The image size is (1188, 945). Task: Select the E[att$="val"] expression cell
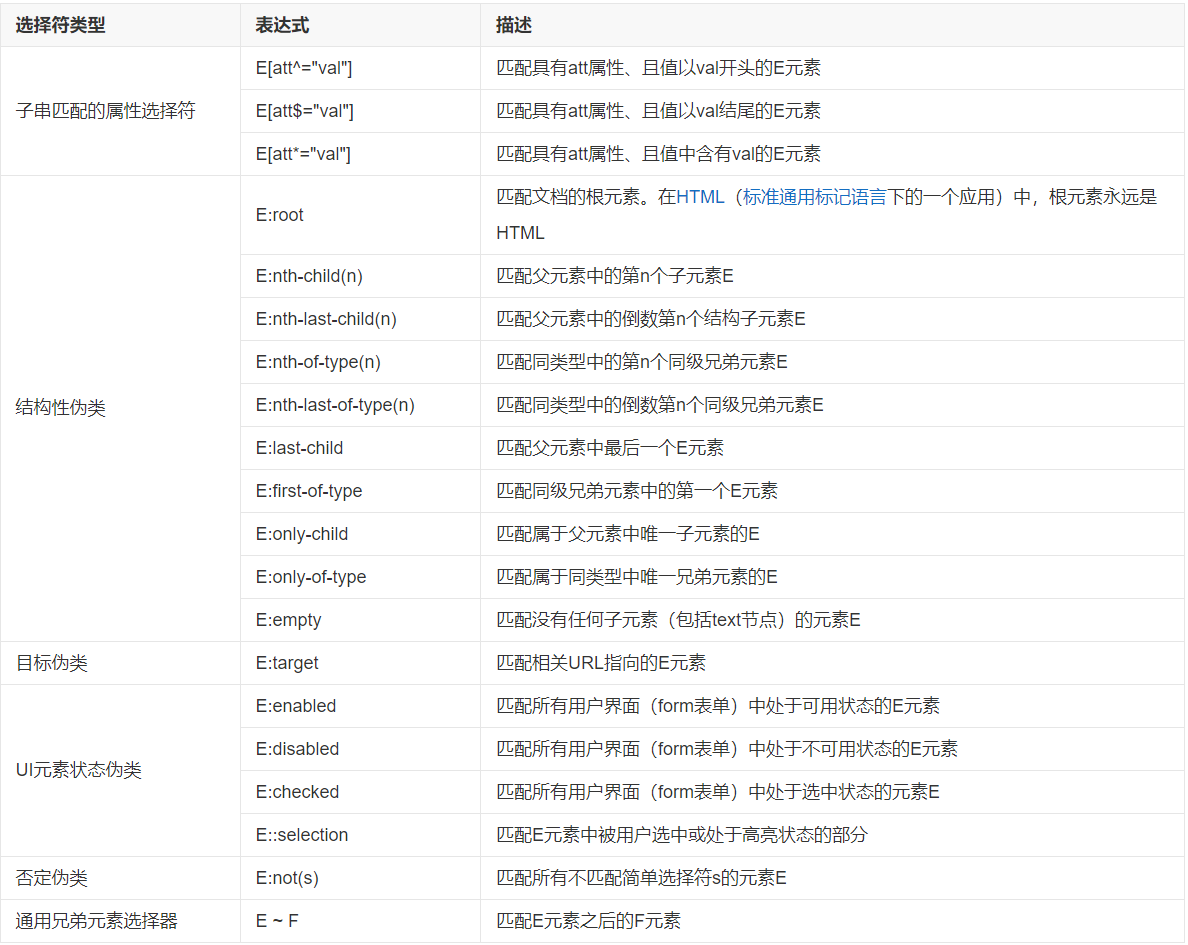304,111
